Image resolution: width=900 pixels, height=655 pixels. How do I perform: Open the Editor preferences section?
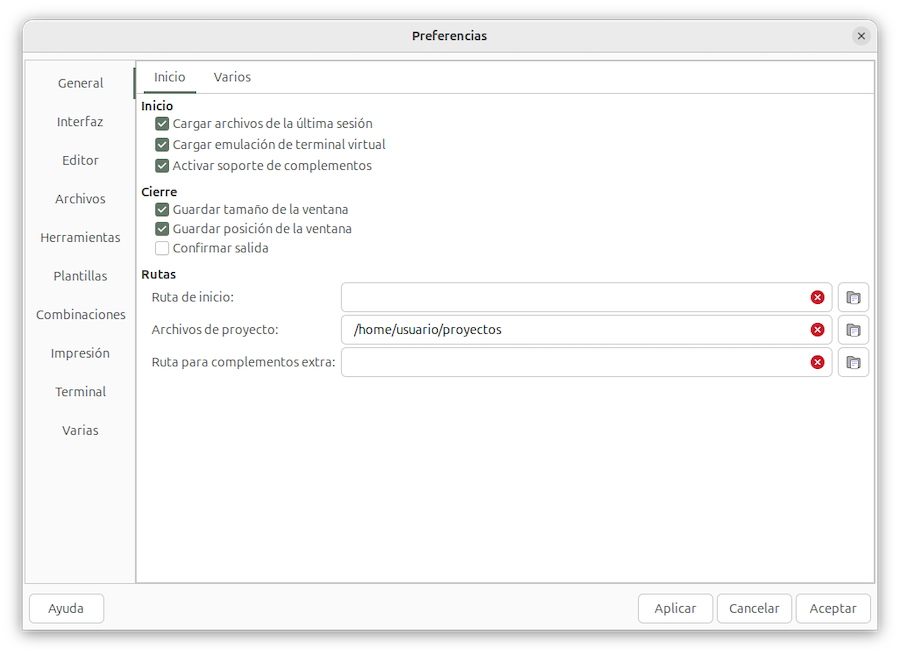click(80, 160)
